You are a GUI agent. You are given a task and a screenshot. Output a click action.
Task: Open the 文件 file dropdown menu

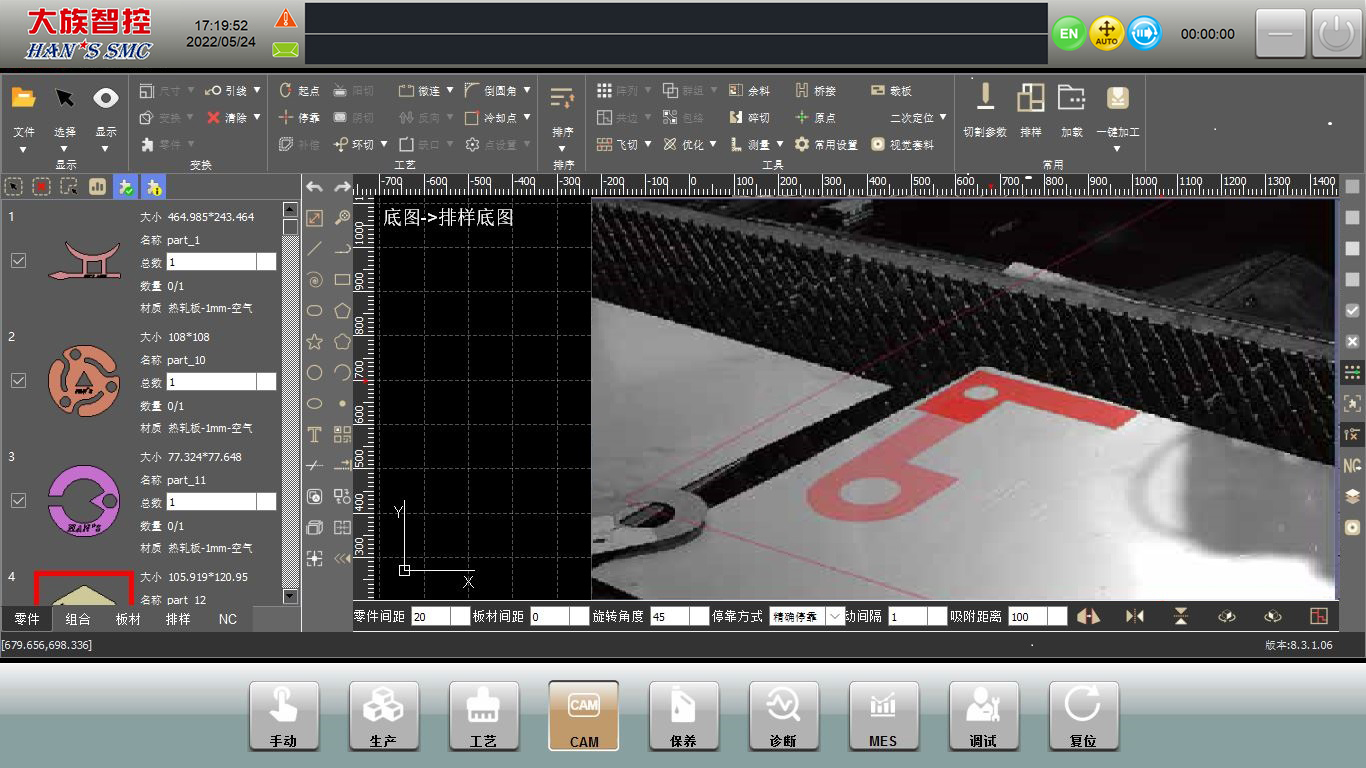[x=23, y=150]
